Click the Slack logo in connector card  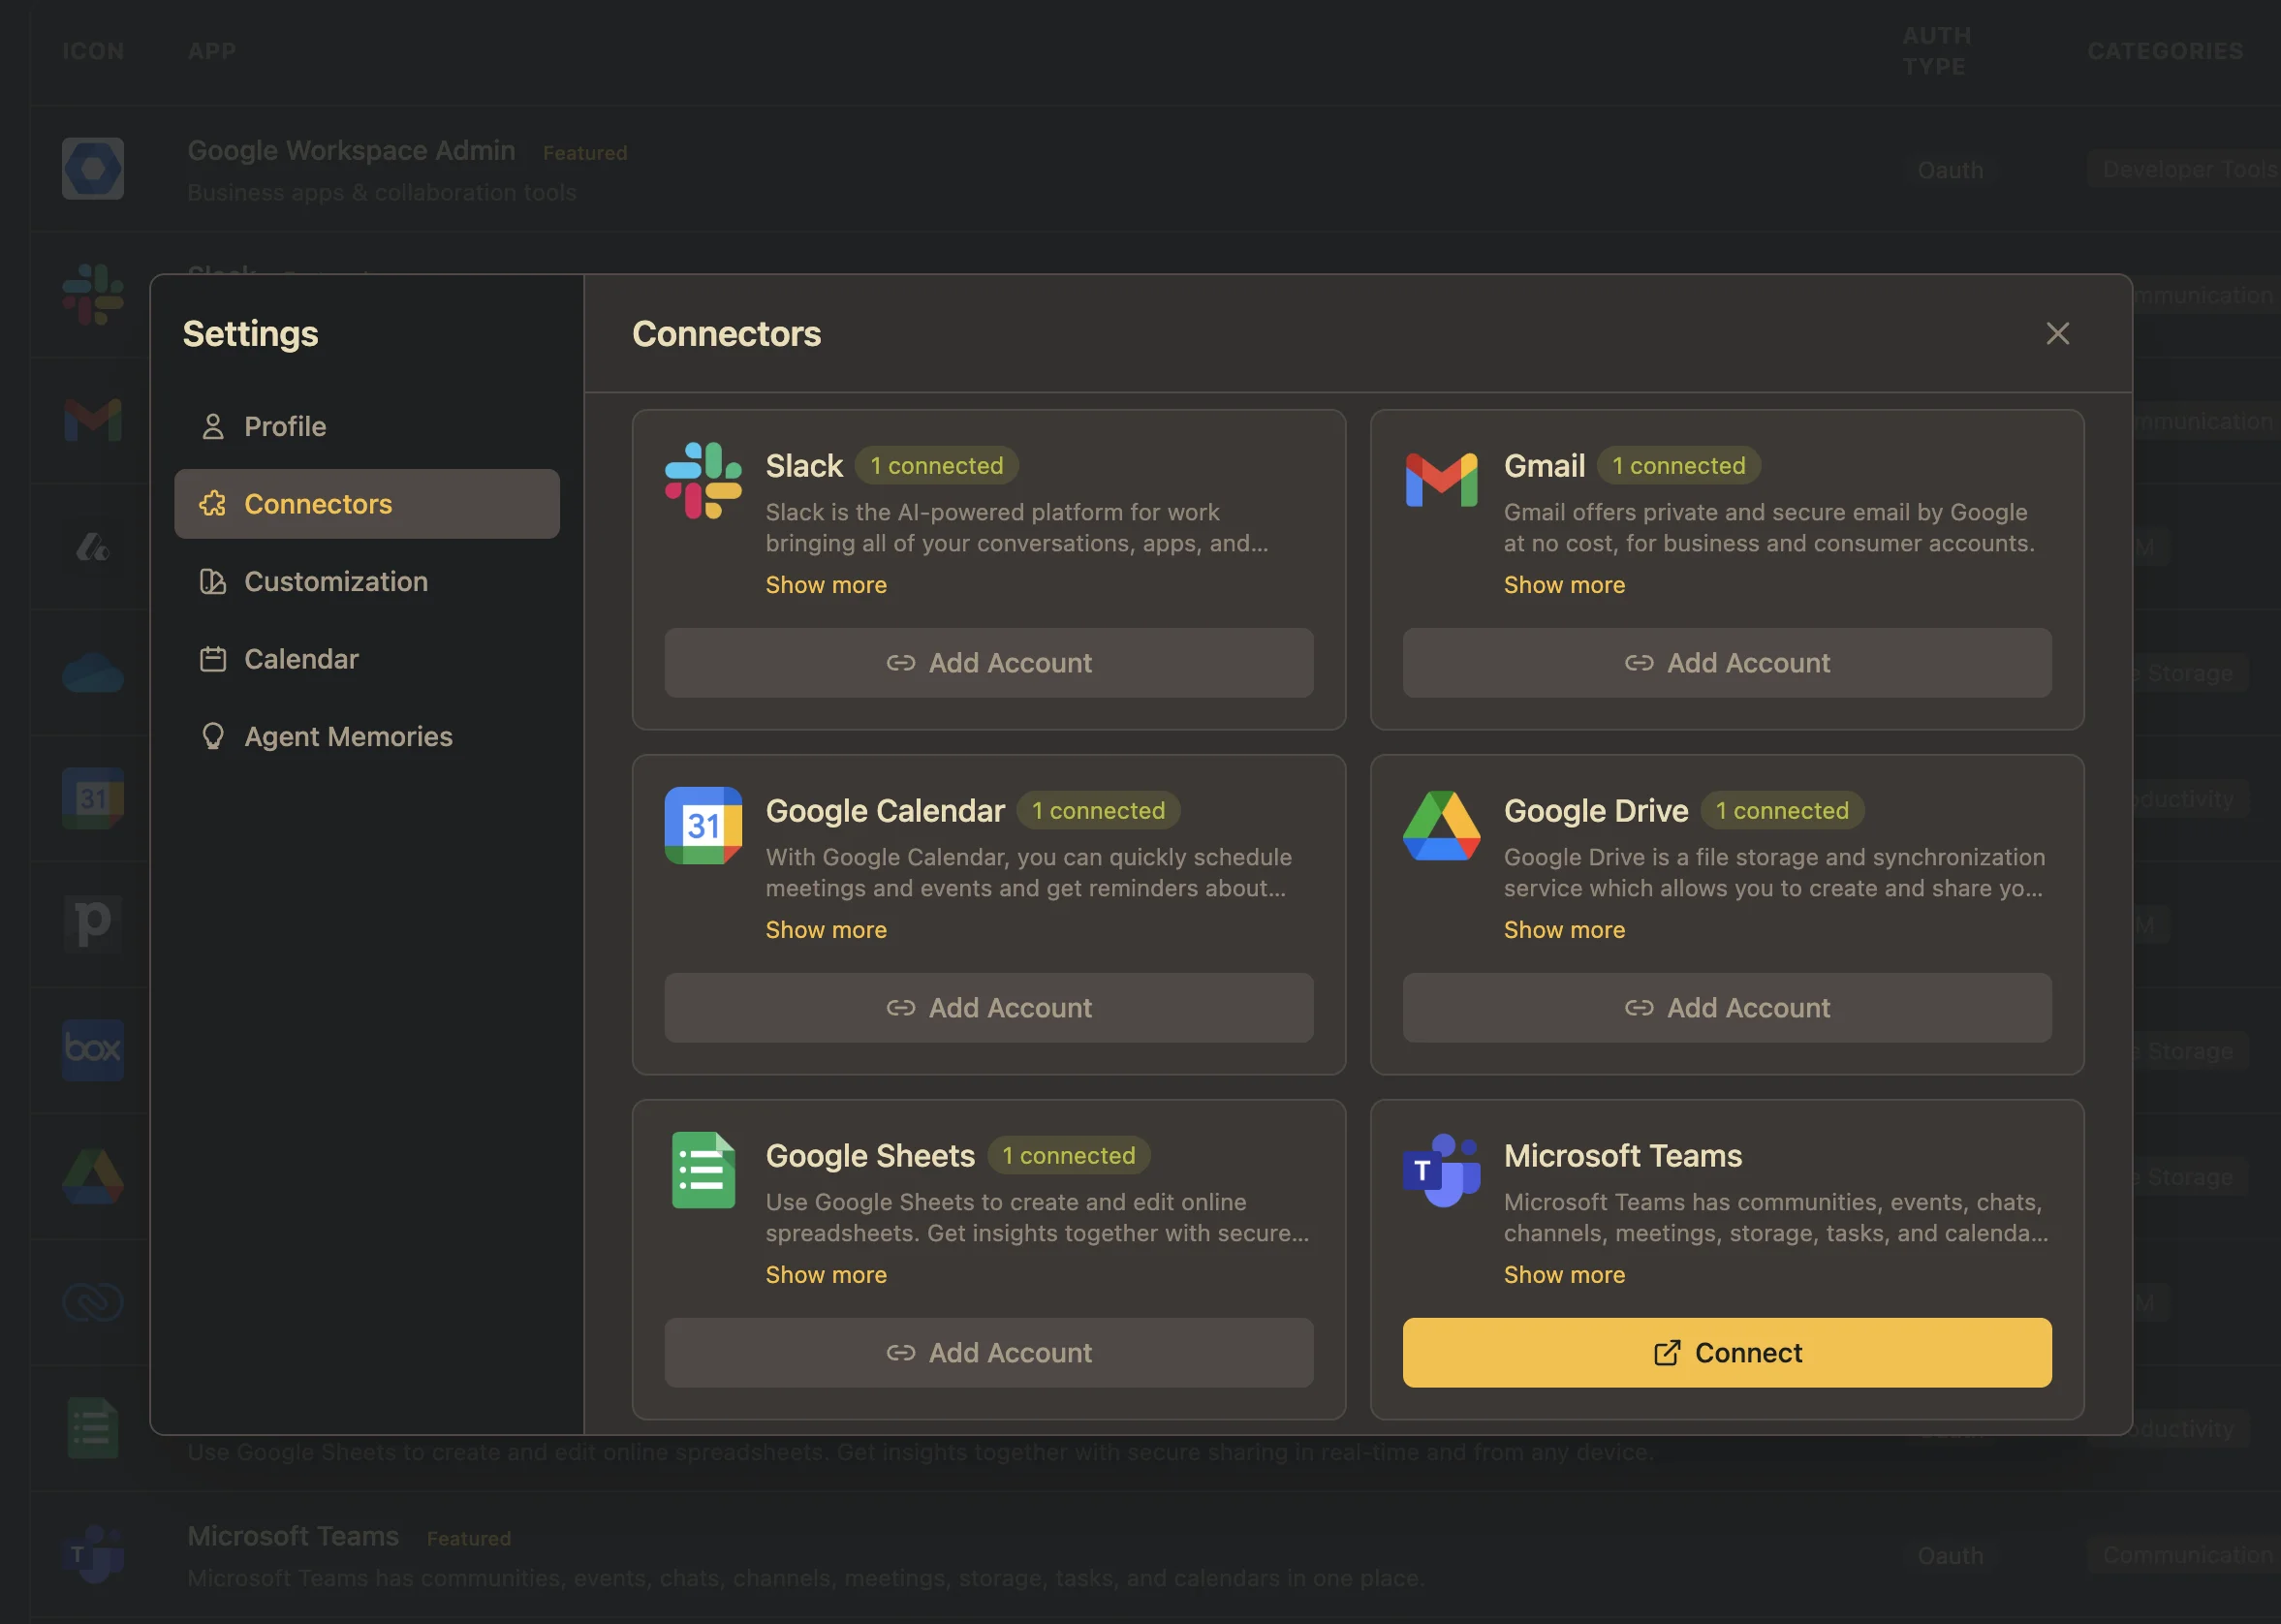coord(703,481)
